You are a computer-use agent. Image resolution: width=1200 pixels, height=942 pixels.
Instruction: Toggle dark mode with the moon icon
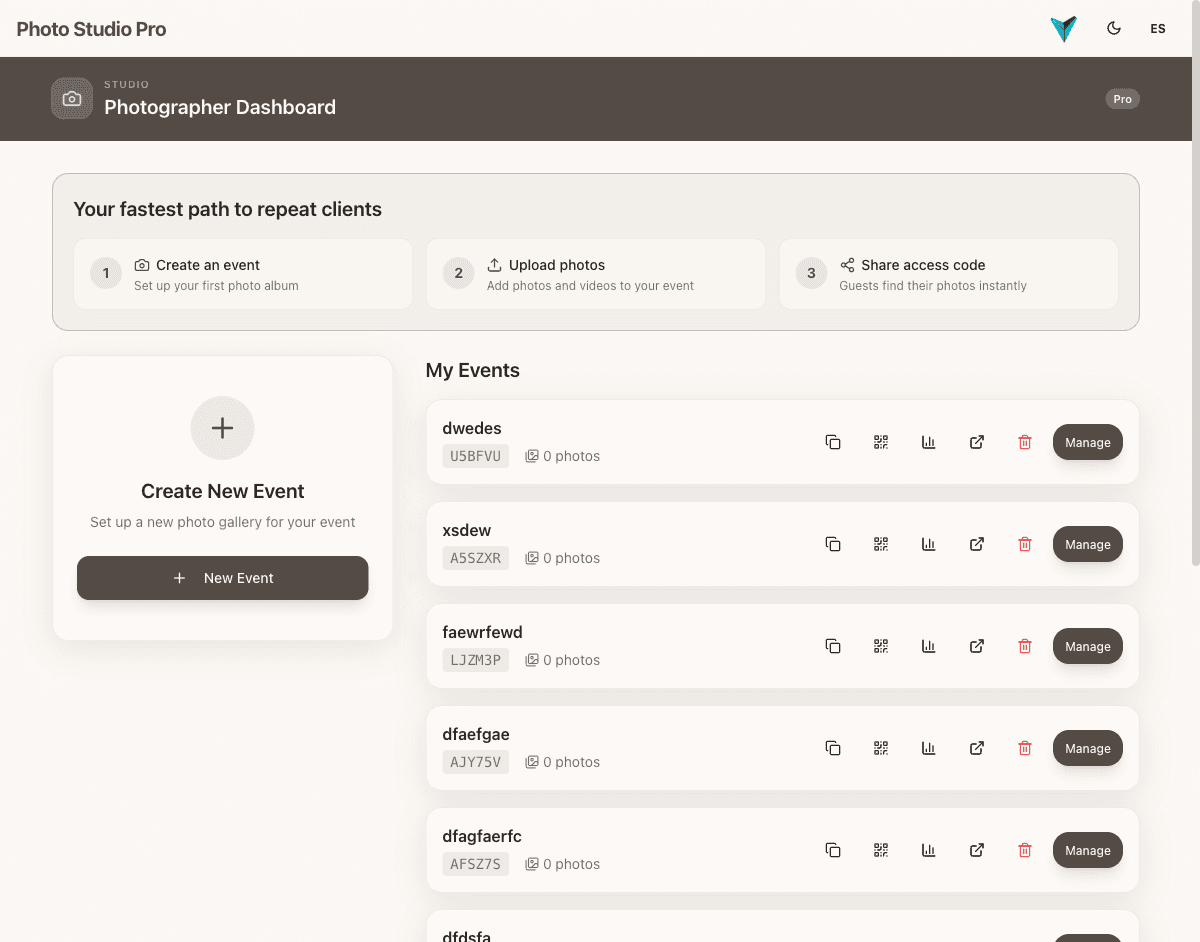(1114, 29)
